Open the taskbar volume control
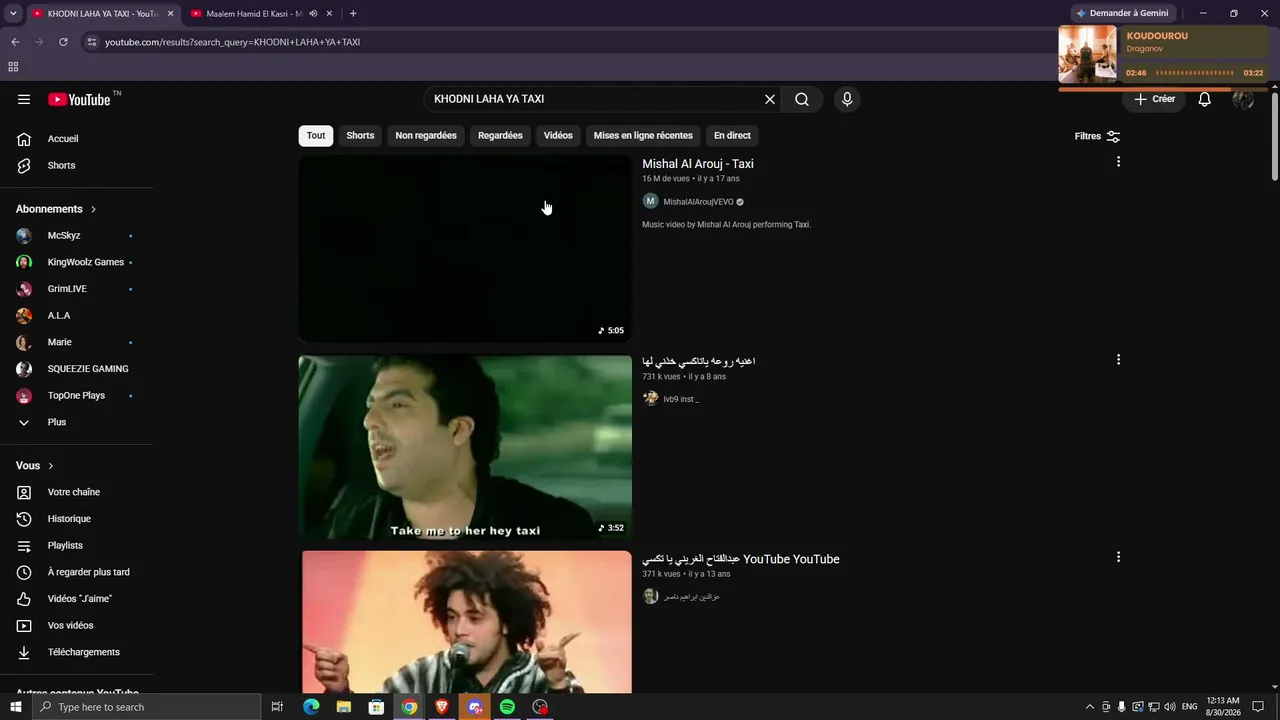The height and width of the screenshot is (720, 1280). click(1170, 707)
